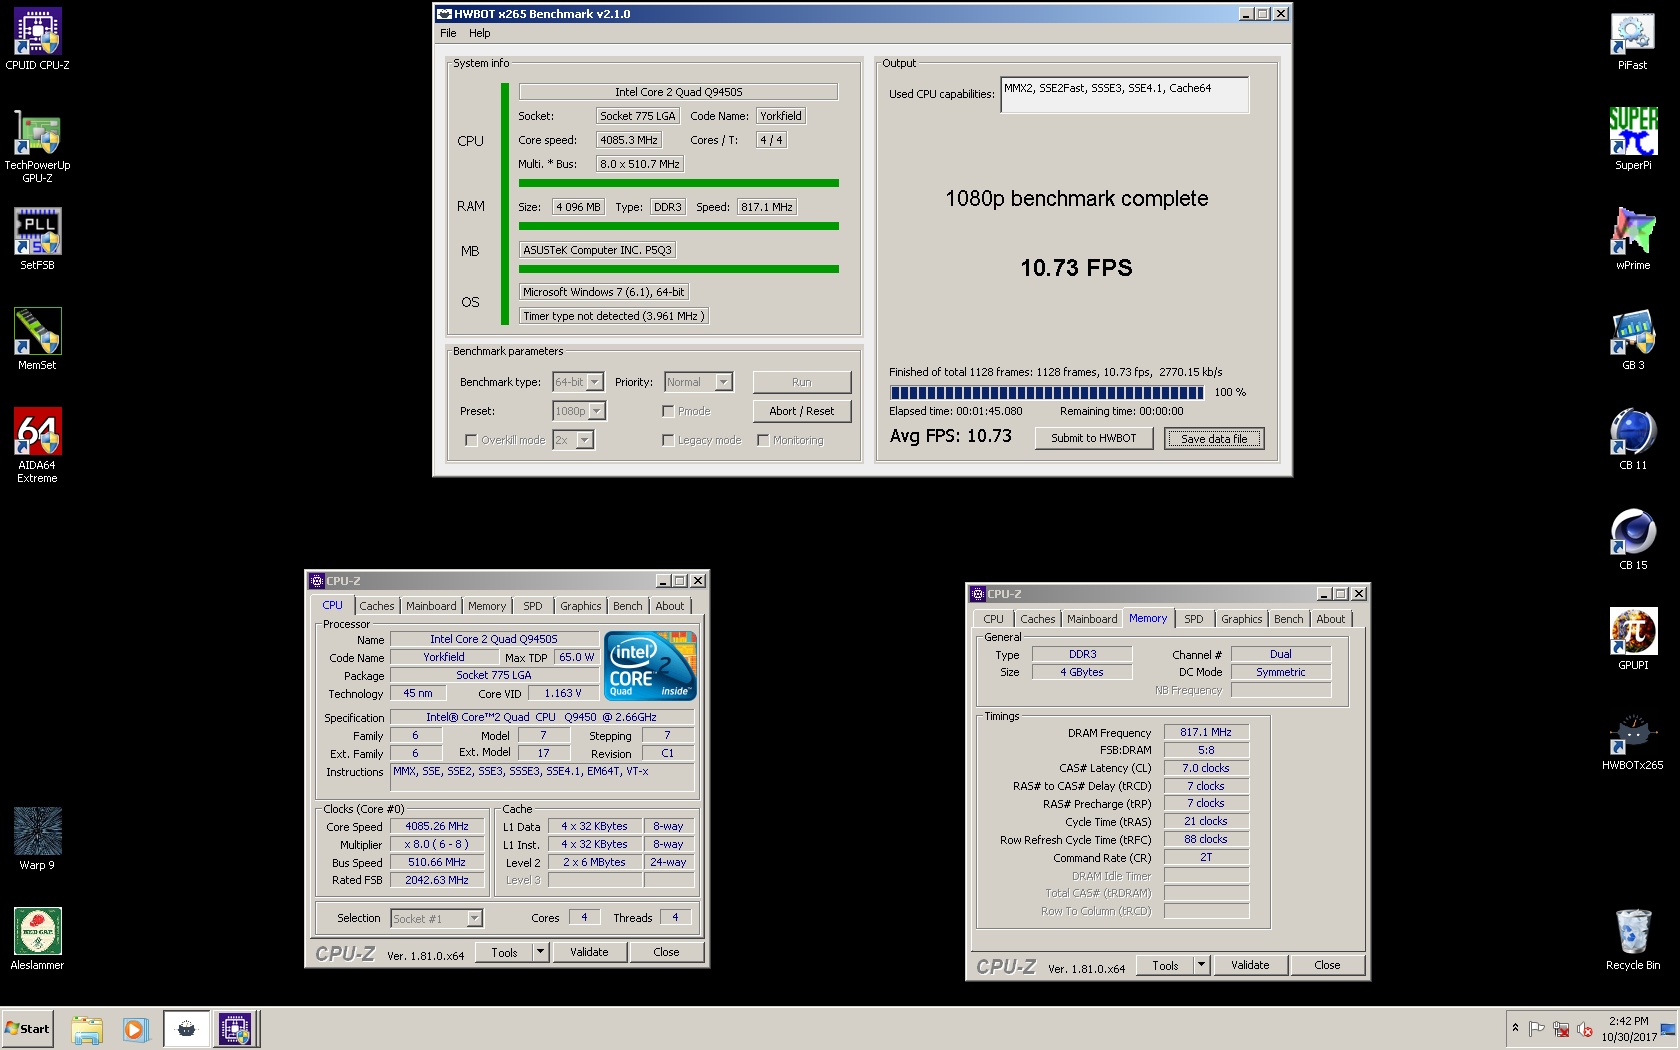This screenshot has width=1680, height=1050.
Task: Click the Used CPU capabilities text box
Action: pyautogui.click(x=1125, y=95)
